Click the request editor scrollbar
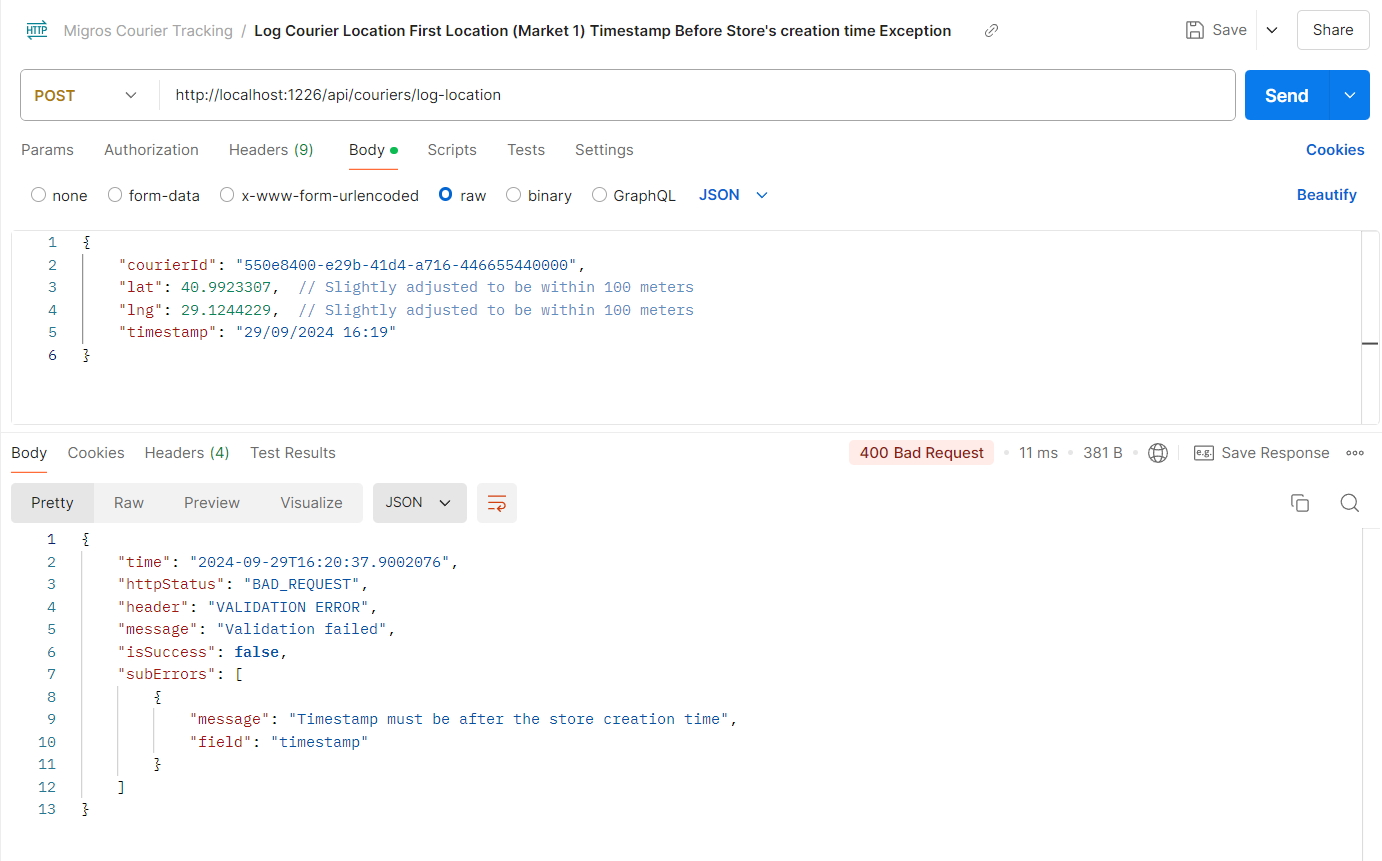The width and height of the screenshot is (1382, 861). [1370, 327]
